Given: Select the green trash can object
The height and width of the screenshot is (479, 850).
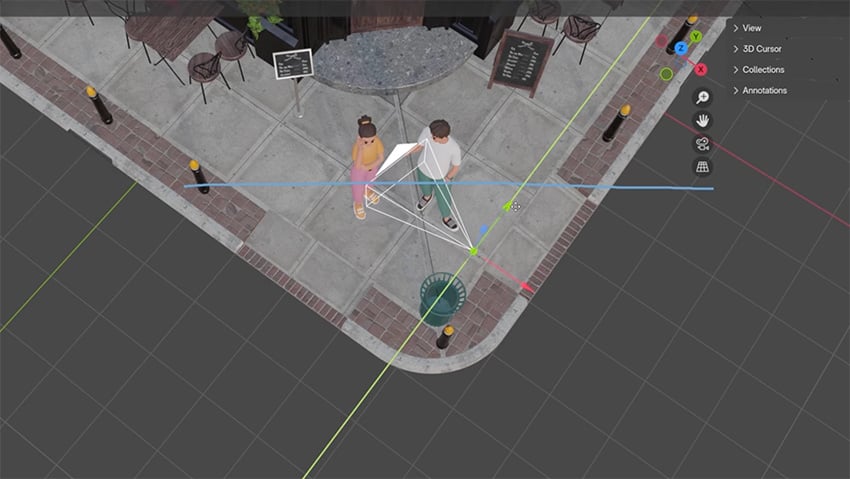Looking at the screenshot, I should click(442, 299).
